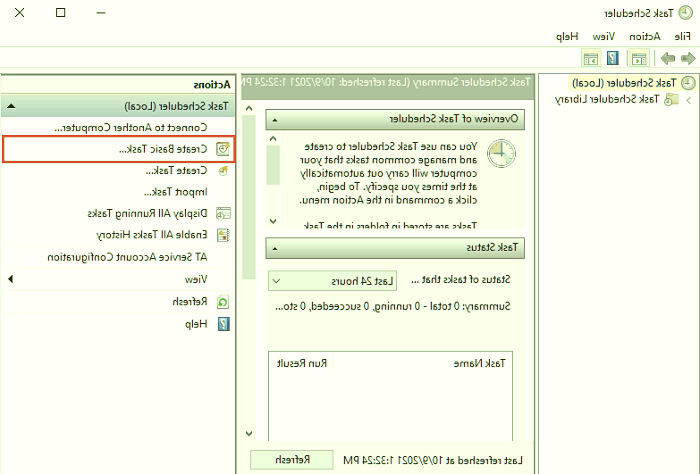
Task: Click the Task Scheduler Summary header text
Action: 386,82
